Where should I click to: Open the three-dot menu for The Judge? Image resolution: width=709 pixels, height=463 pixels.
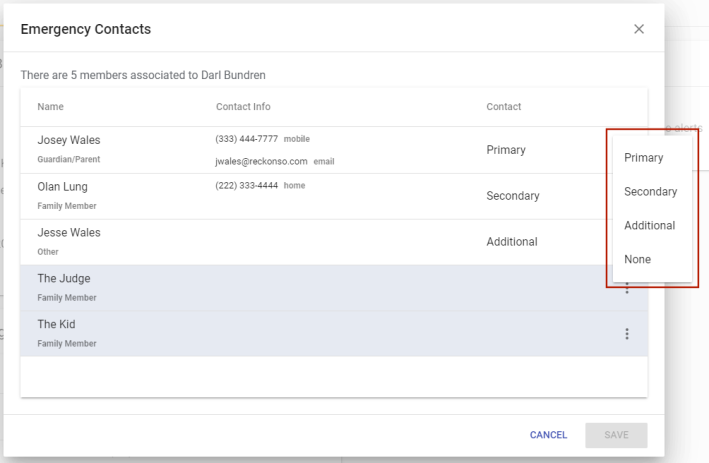(627, 288)
